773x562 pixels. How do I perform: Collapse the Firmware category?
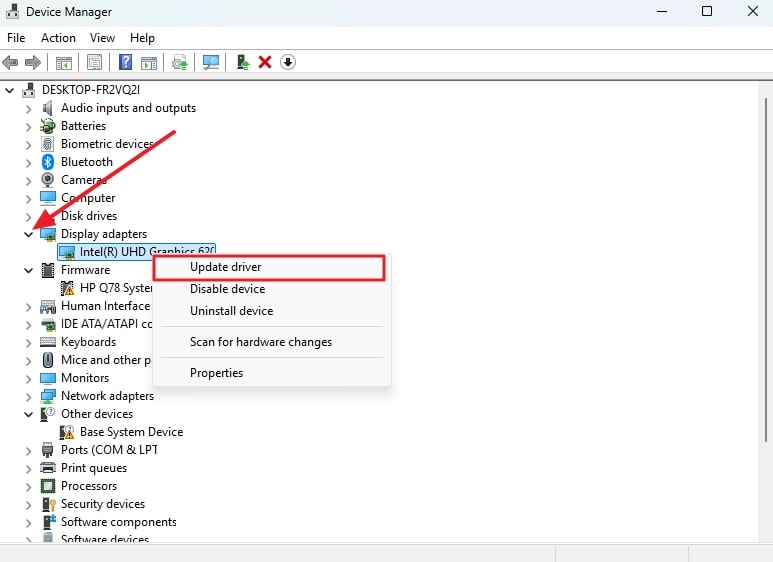pyautogui.click(x=29, y=270)
